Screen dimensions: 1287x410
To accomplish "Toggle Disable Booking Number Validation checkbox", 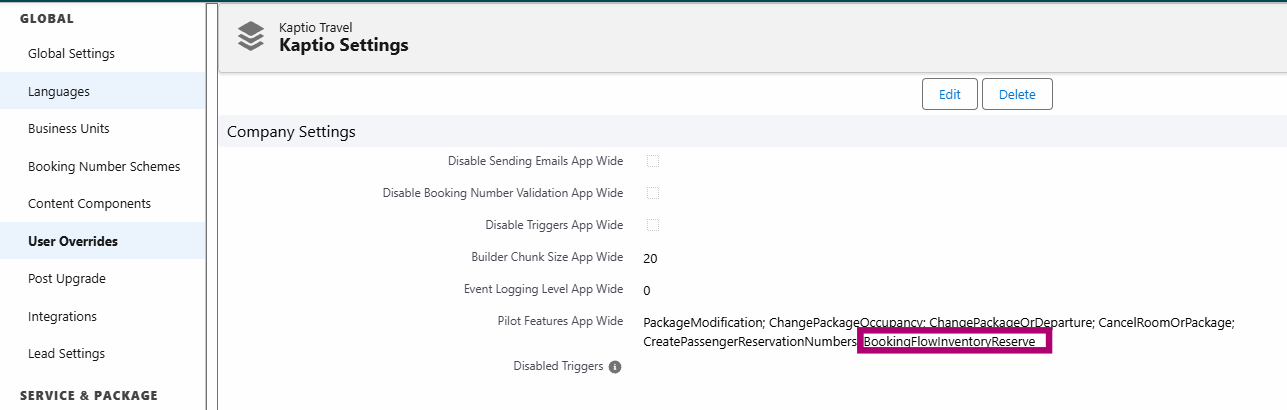I will click(653, 193).
